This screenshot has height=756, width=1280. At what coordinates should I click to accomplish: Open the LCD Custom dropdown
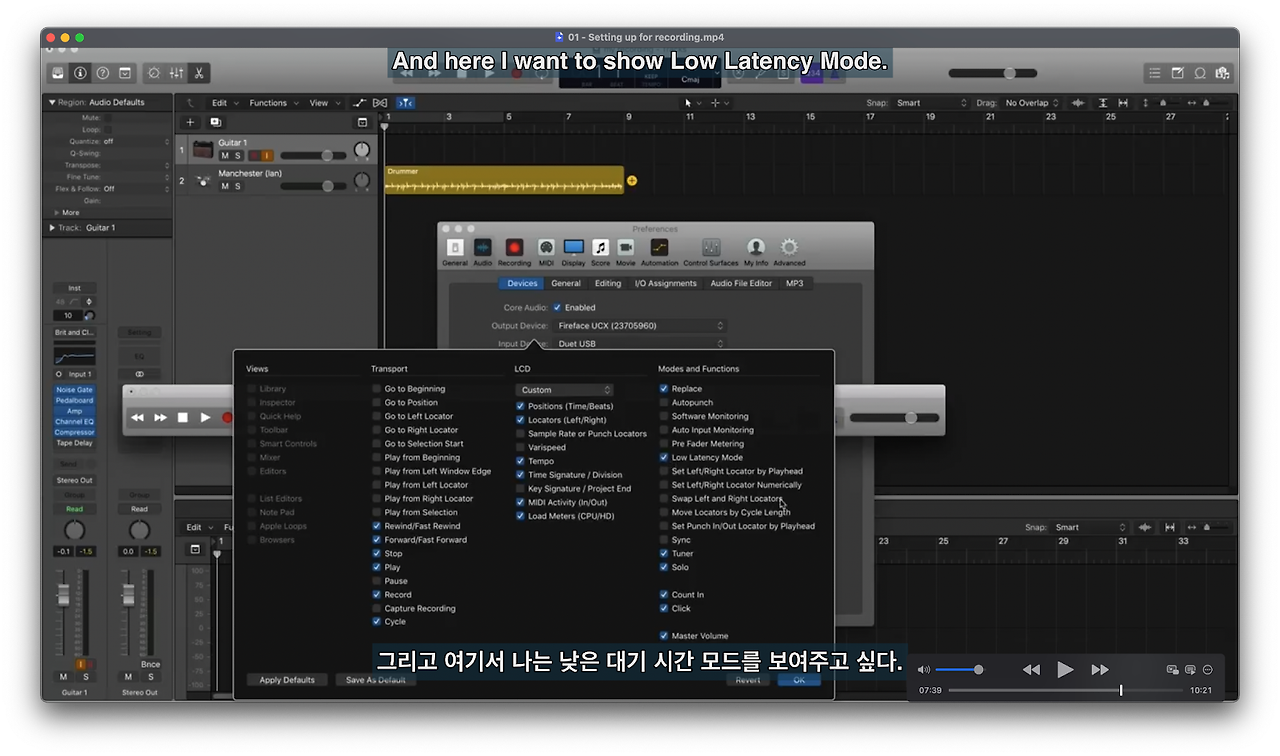(x=565, y=390)
